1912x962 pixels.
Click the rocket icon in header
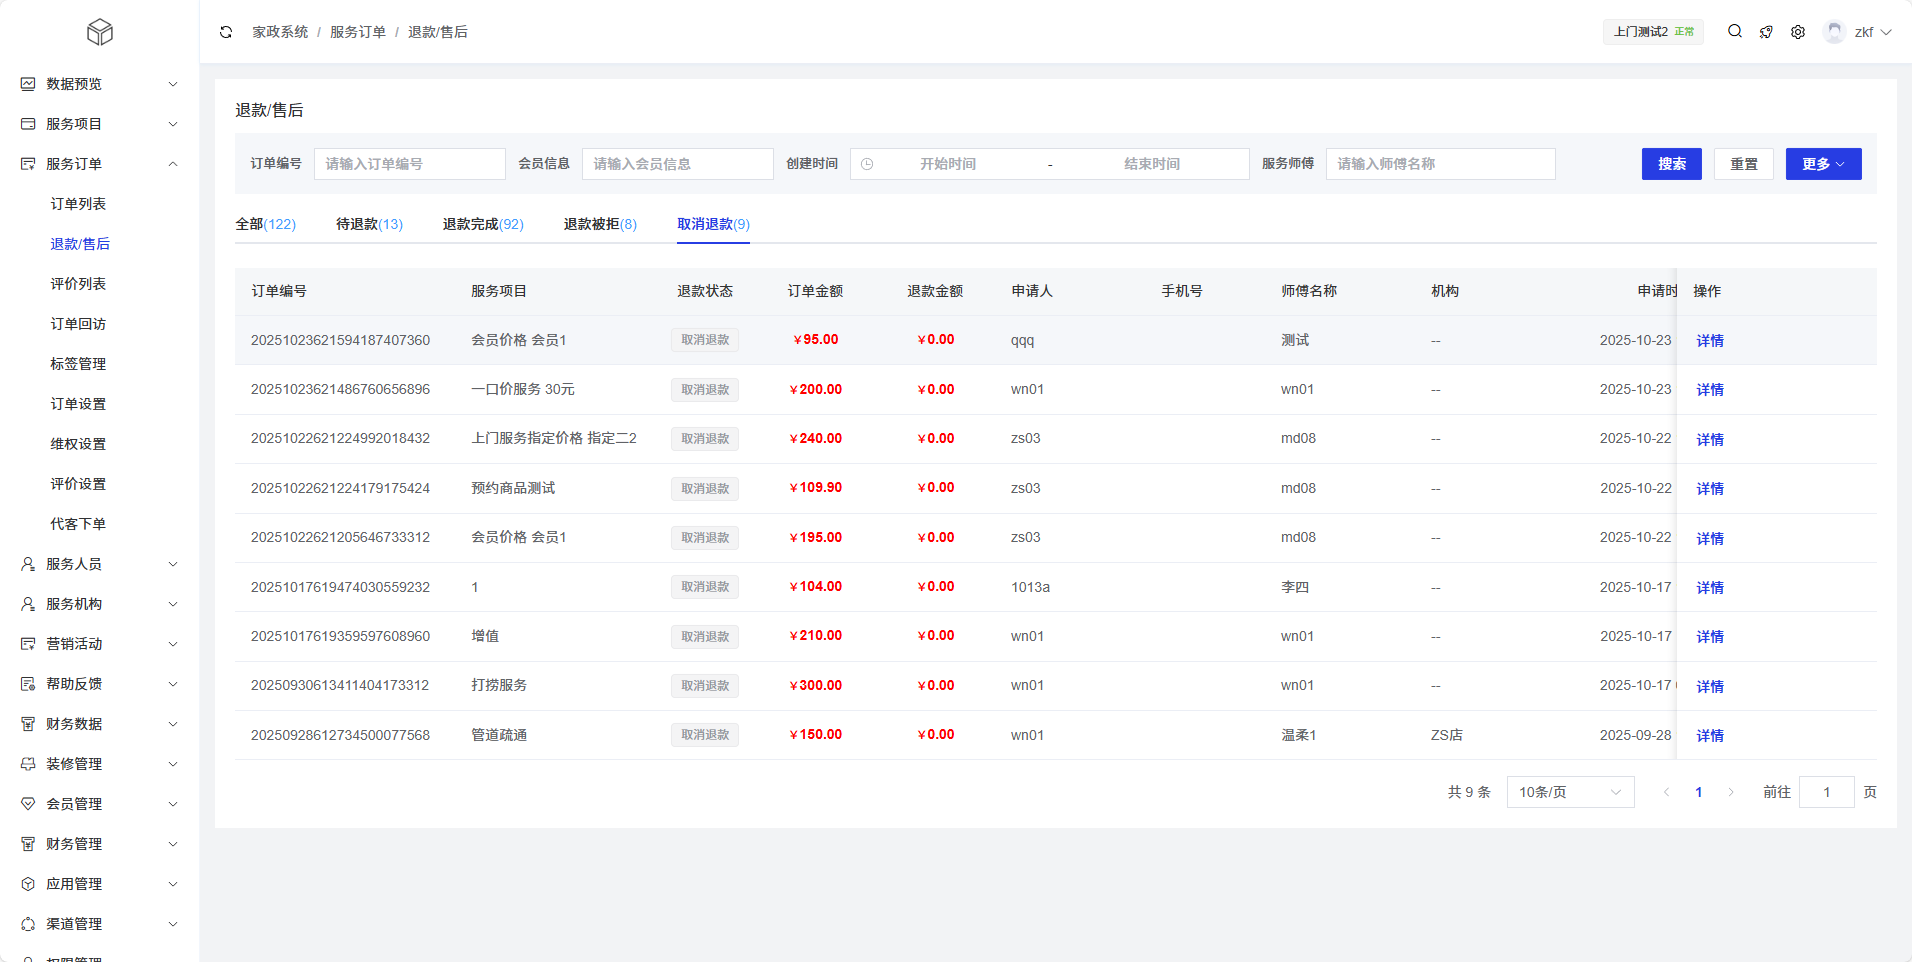pos(1766,32)
